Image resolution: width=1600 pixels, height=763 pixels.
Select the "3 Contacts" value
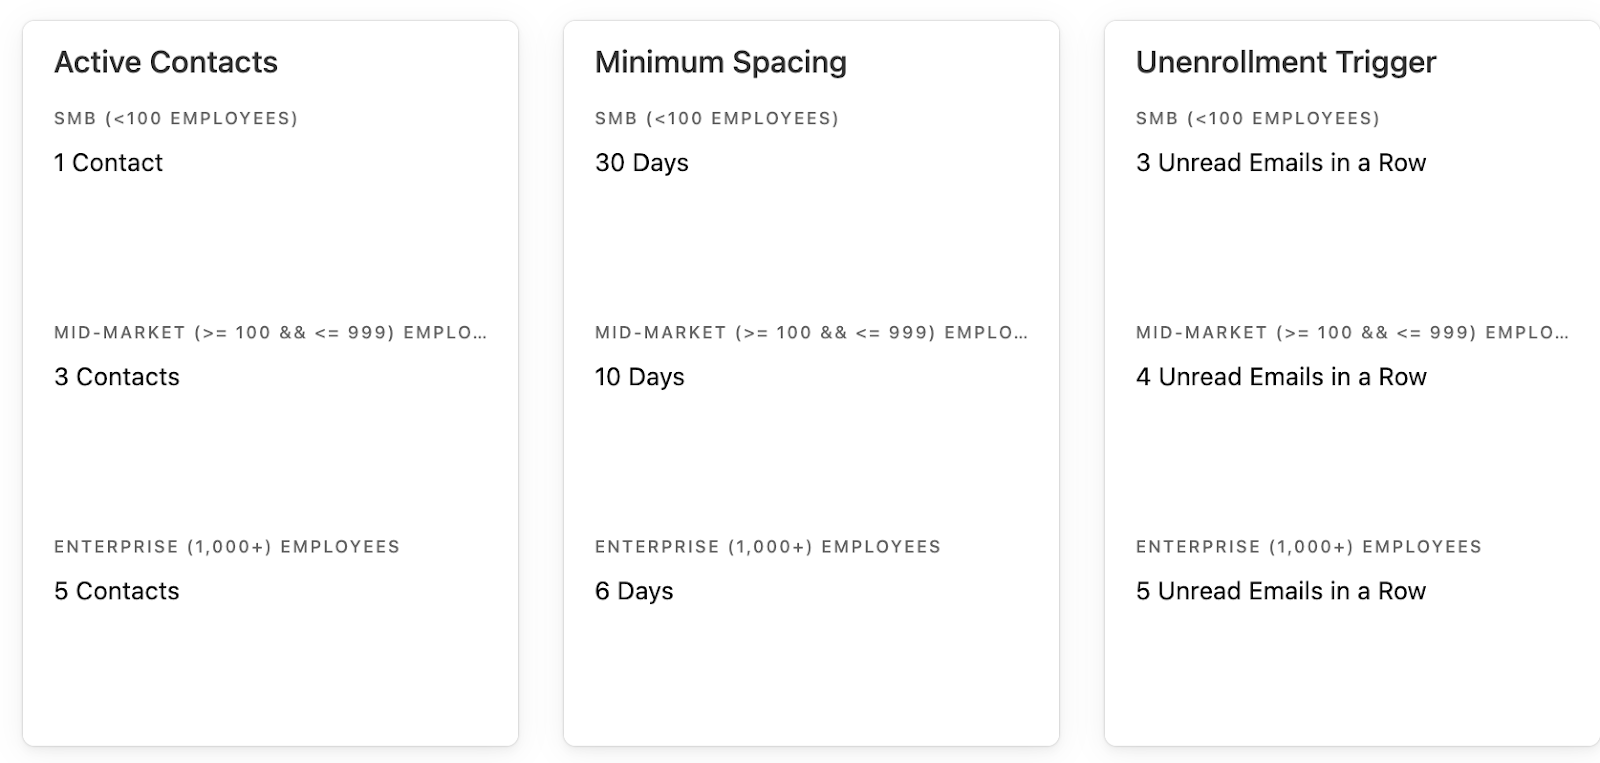click(117, 377)
